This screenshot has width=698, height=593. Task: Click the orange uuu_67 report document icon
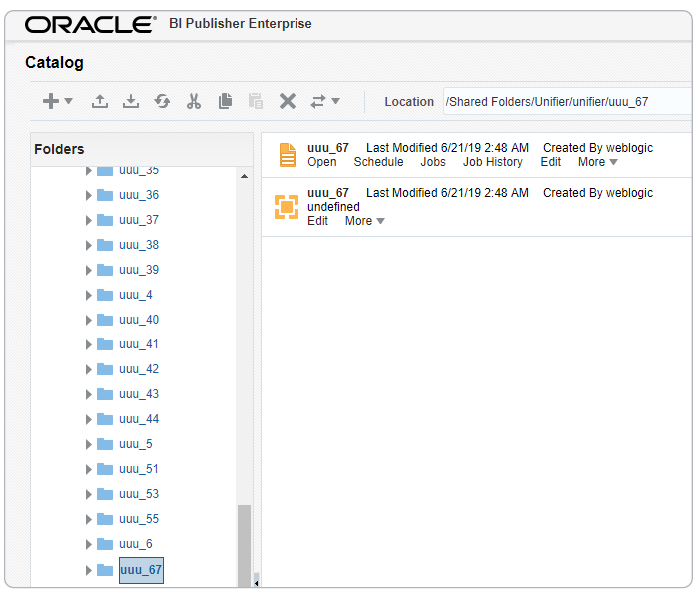(288, 154)
